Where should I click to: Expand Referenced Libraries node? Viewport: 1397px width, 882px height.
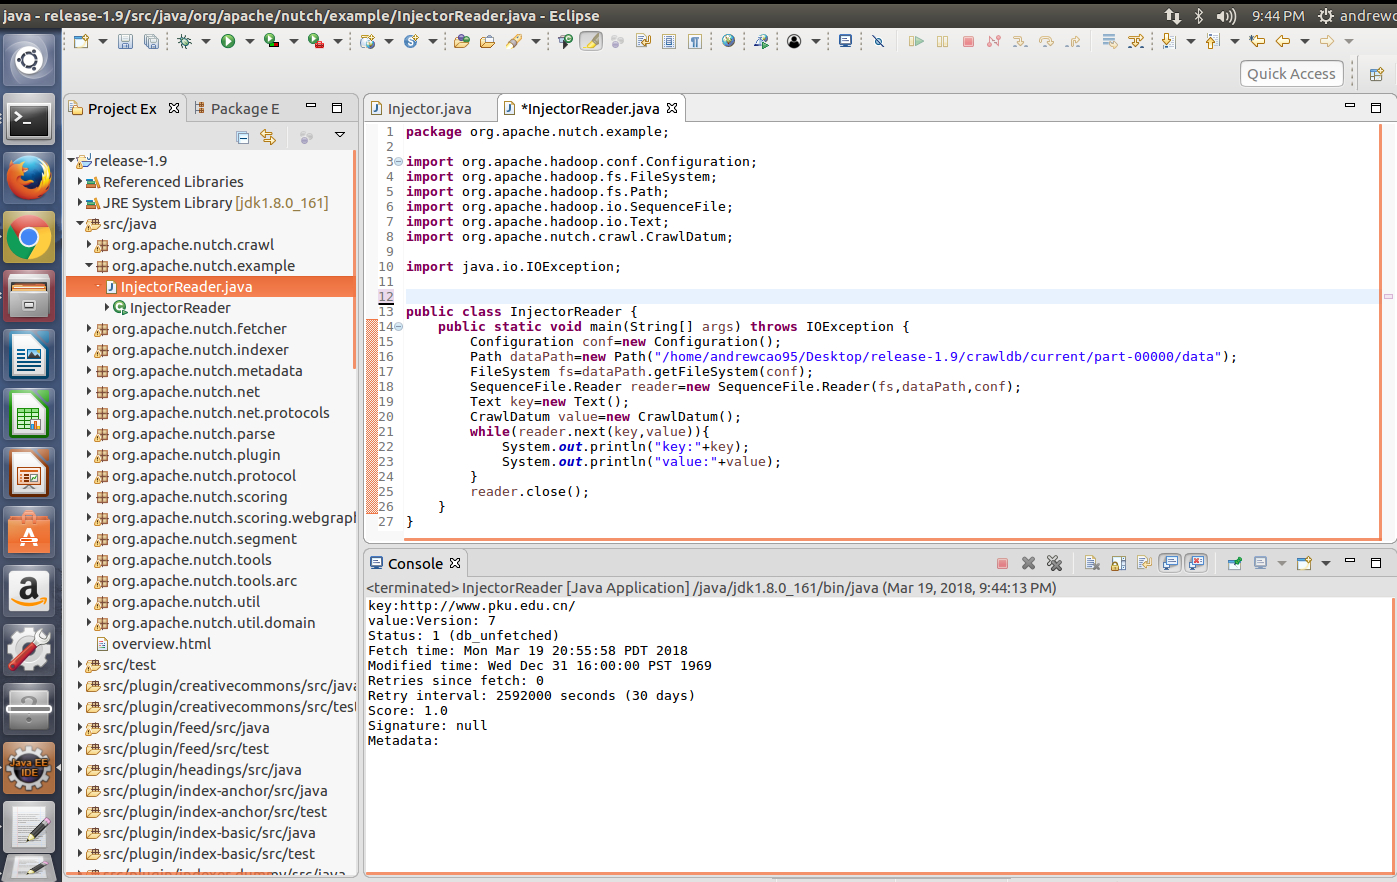pos(80,182)
